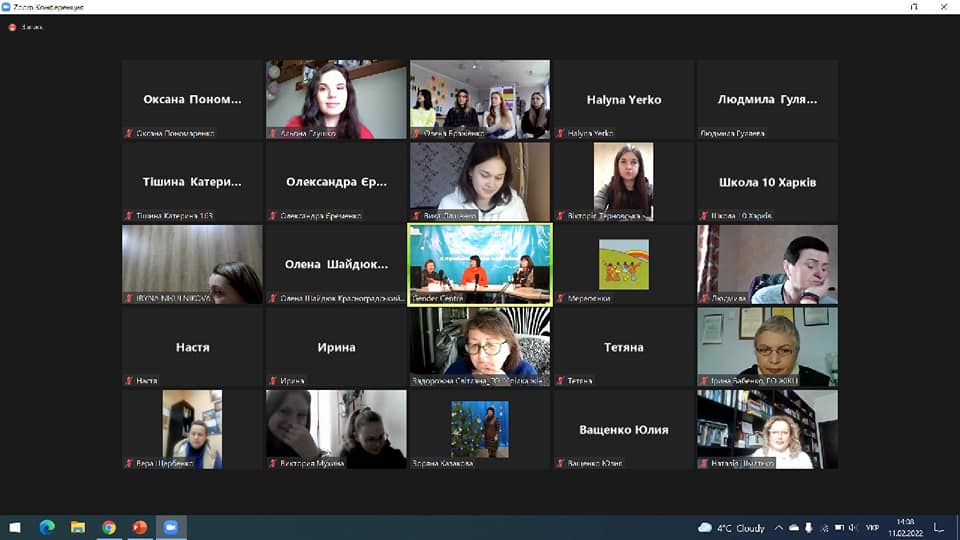
Task: Click muted mic icon on Ващенко Юлия tile
Action: pyautogui.click(x=560, y=463)
